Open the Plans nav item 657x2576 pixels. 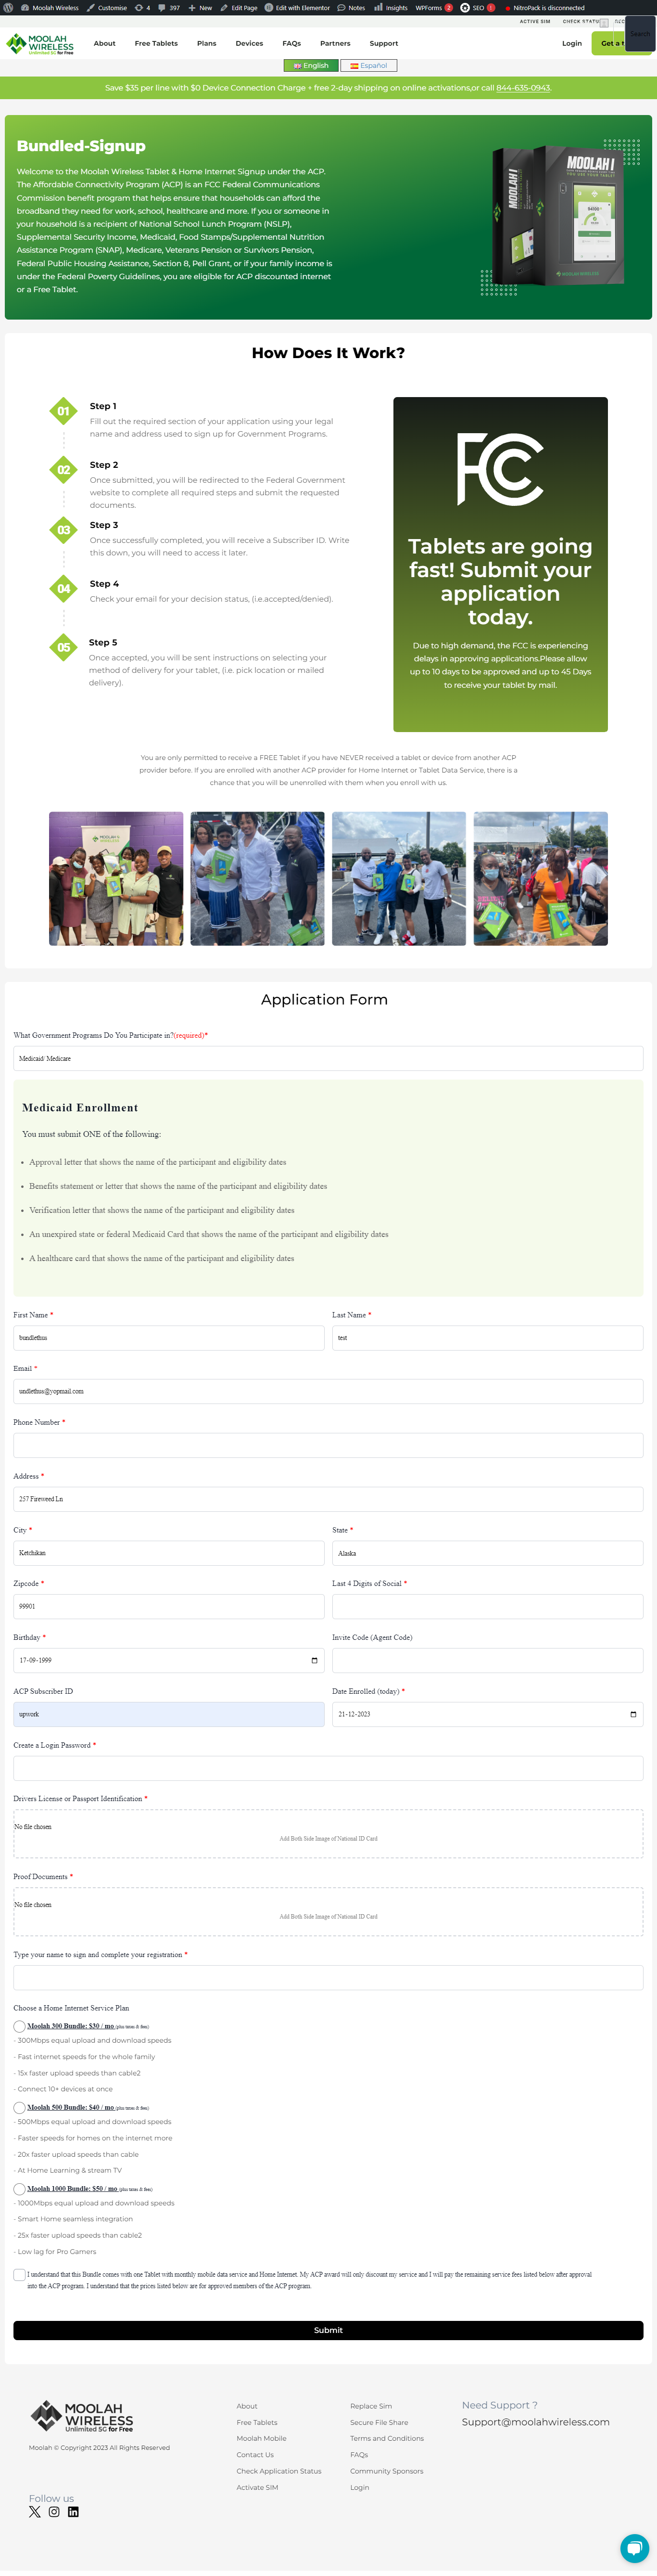click(x=206, y=44)
